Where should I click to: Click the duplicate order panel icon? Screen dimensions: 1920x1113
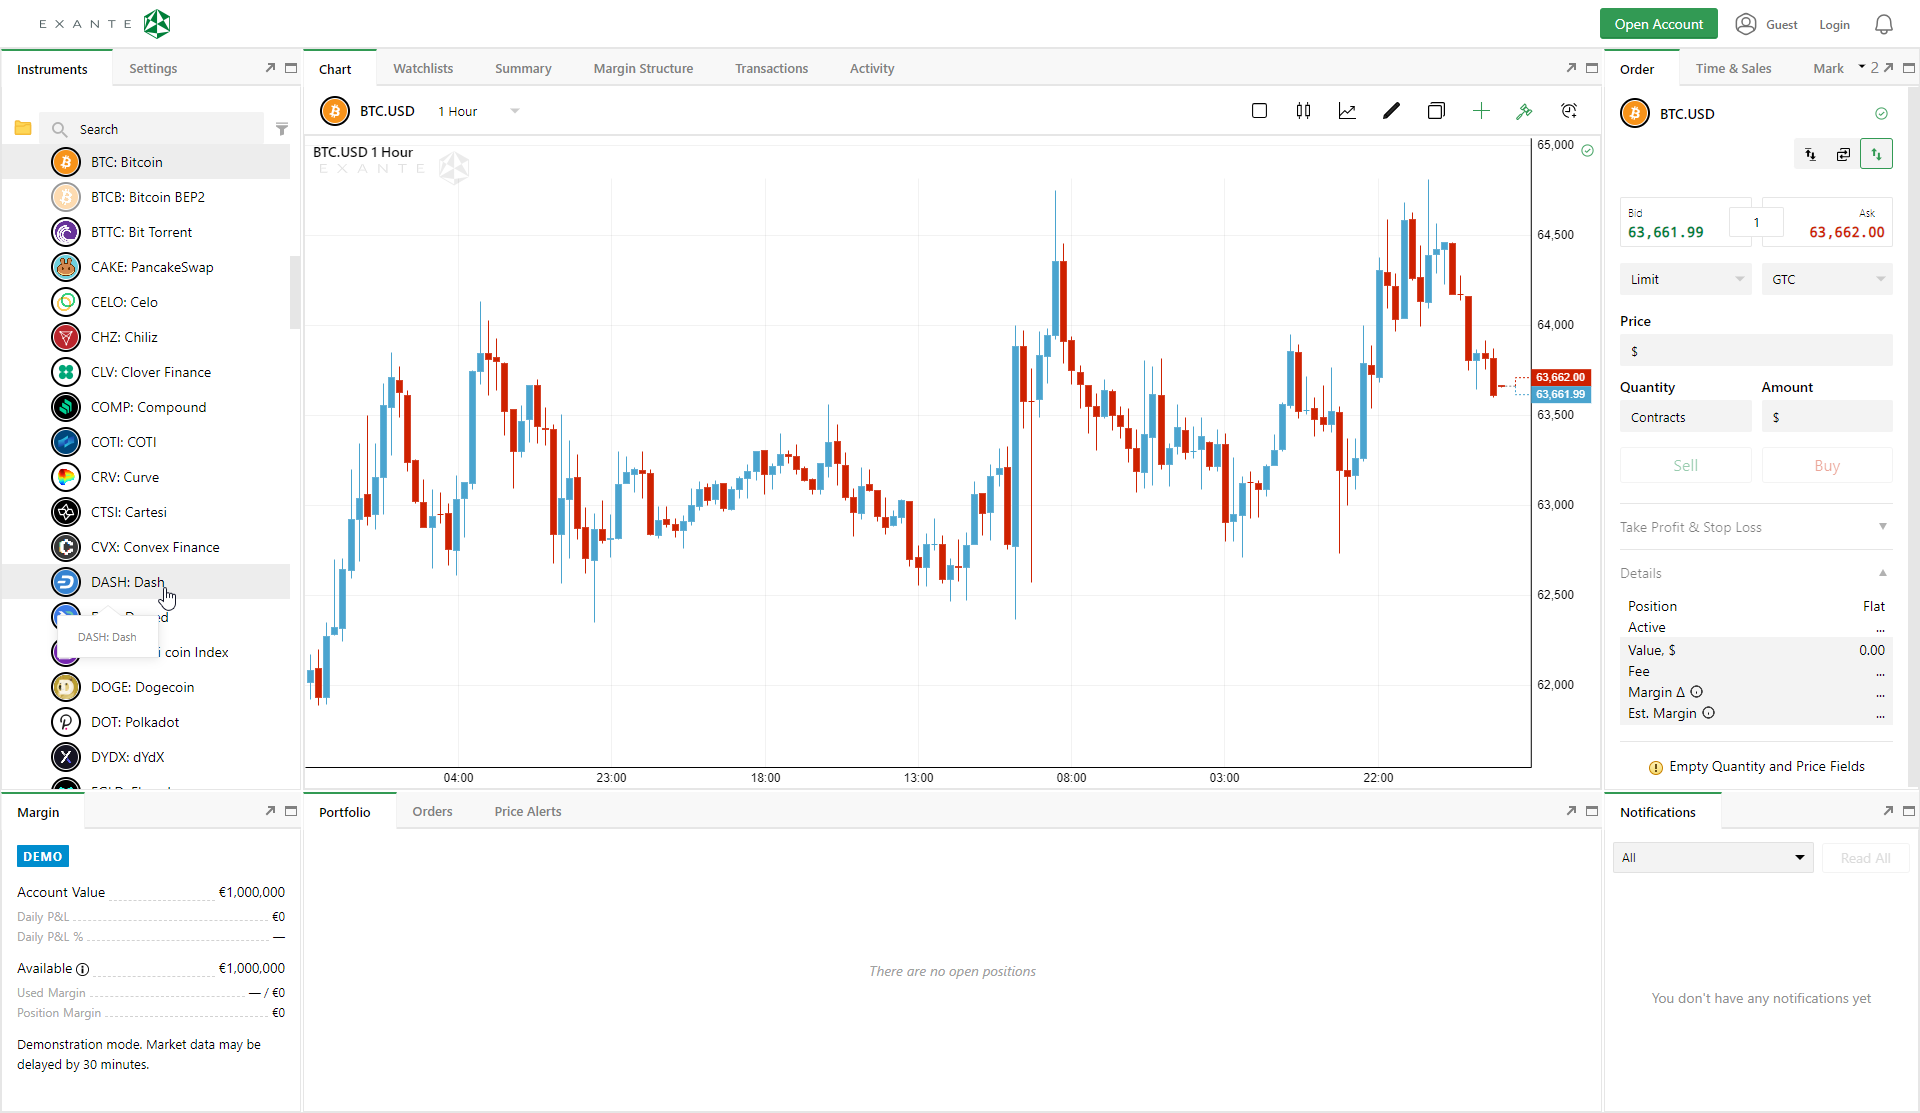point(1843,154)
